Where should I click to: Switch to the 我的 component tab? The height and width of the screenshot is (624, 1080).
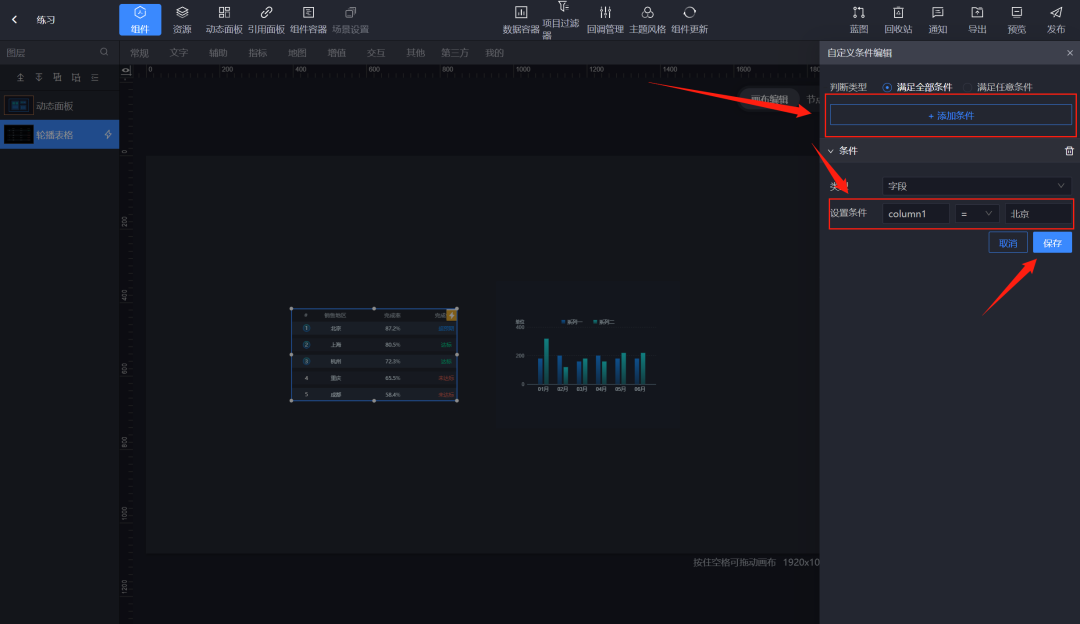pyautogui.click(x=495, y=53)
